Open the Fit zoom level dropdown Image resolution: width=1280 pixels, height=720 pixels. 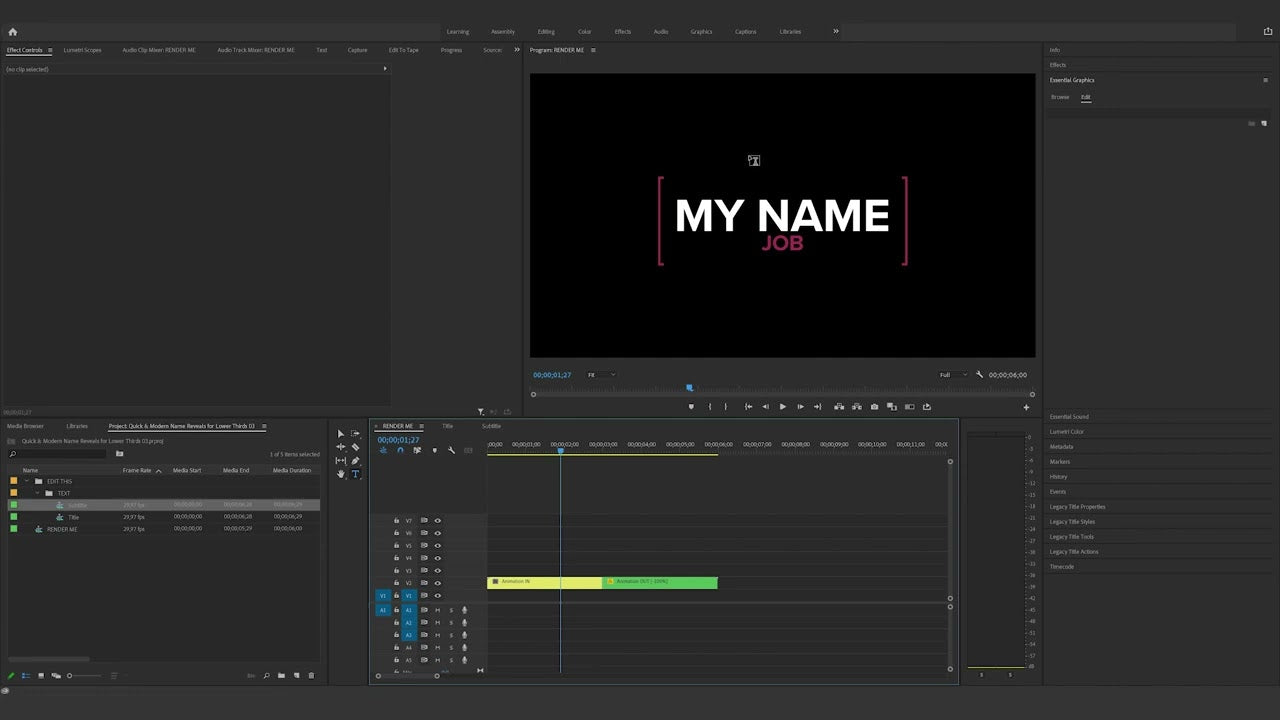pyautogui.click(x=599, y=374)
